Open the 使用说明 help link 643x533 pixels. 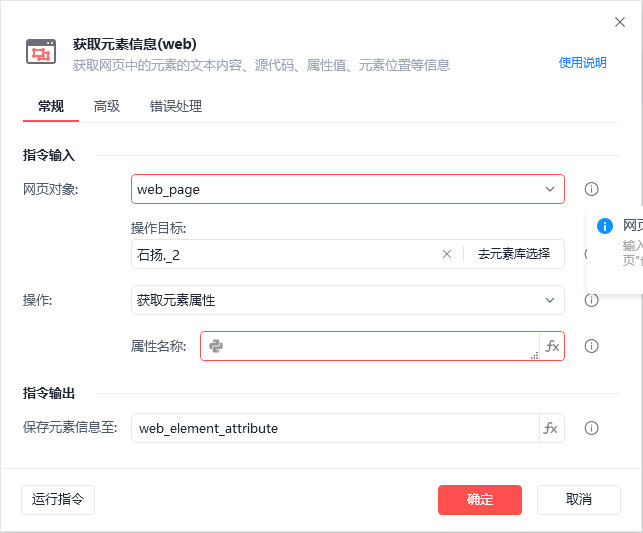point(582,63)
